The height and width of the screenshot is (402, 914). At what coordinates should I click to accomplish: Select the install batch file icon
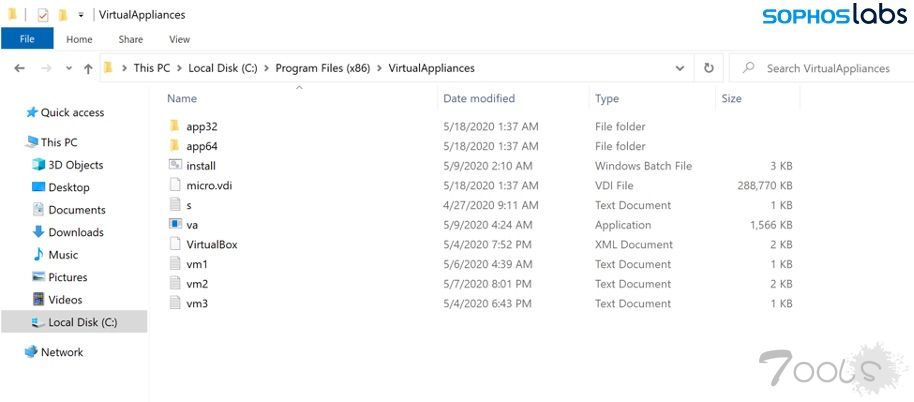174,166
